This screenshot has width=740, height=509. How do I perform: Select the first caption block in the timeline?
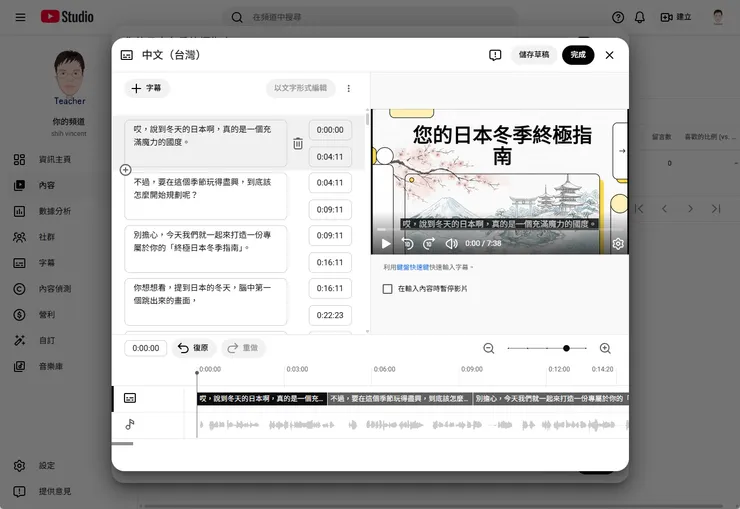tap(262, 399)
